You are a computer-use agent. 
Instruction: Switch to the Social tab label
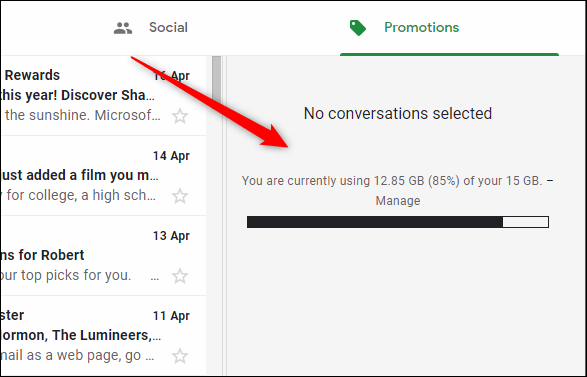(x=168, y=27)
